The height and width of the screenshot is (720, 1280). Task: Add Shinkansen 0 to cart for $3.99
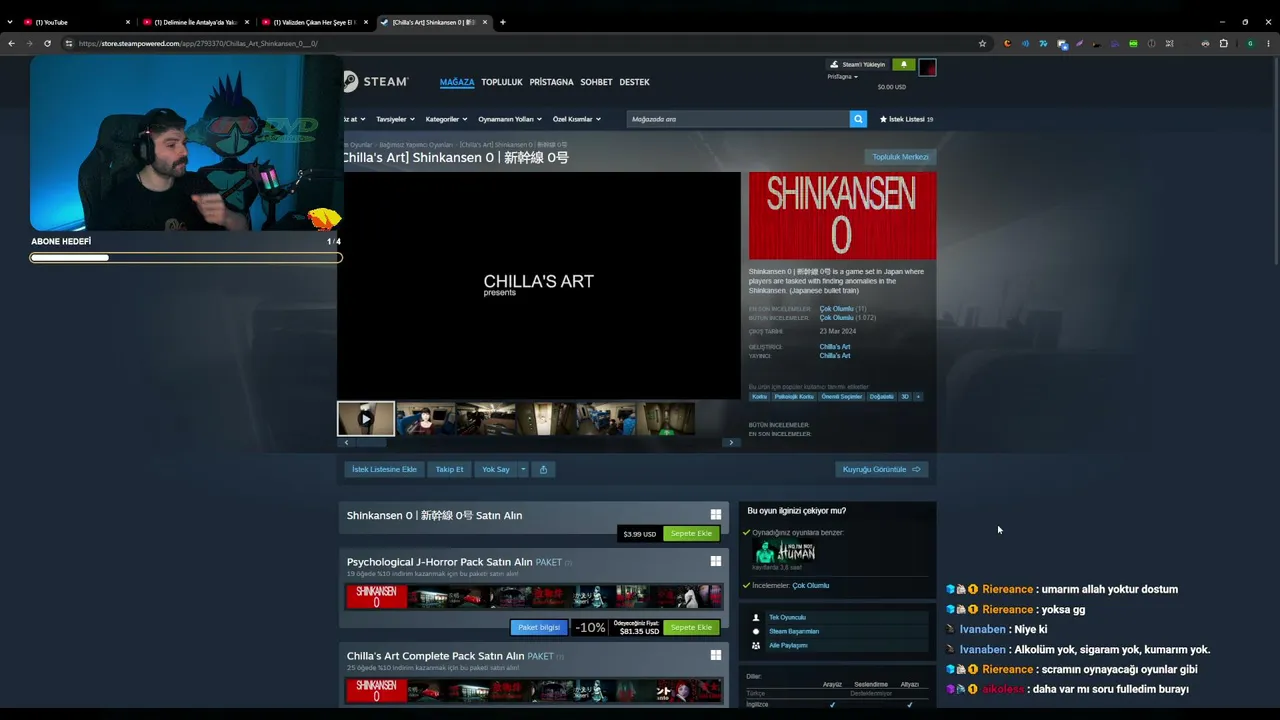691,534
